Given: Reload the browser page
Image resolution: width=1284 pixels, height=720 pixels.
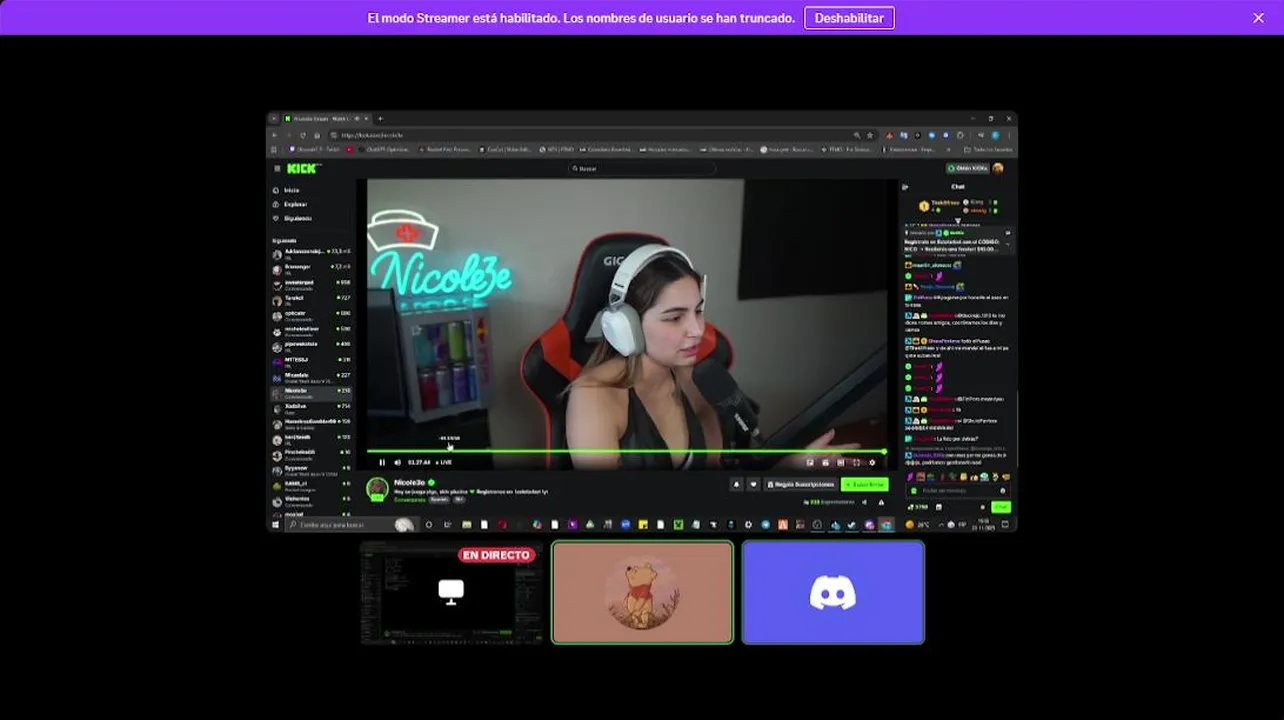Looking at the screenshot, I should click(x=303, y=135).
